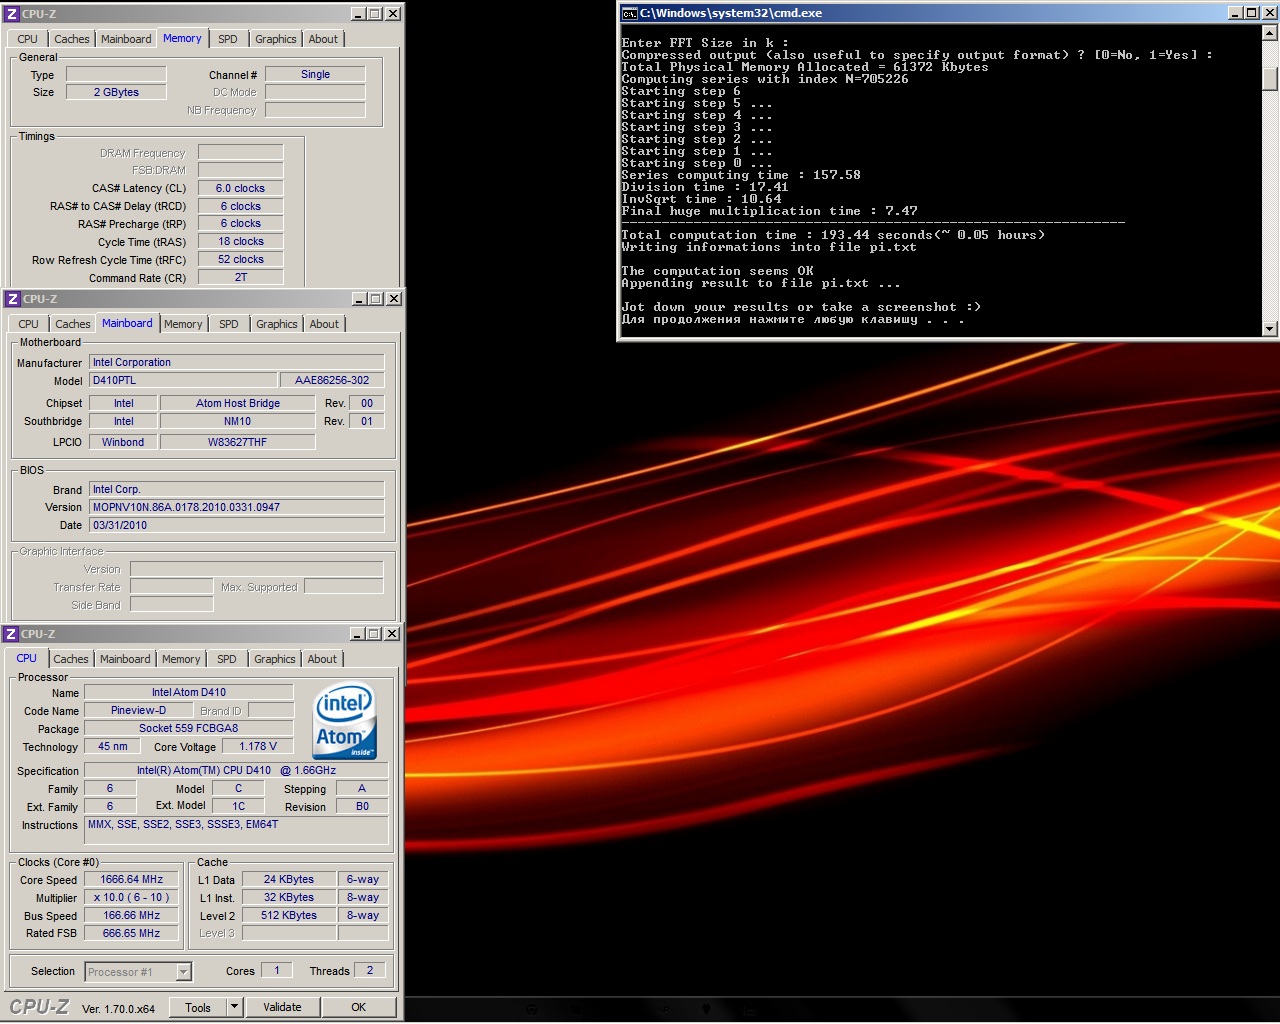This screenshot has width=1280, height=1024.
Task: Open the About tab in the Mainboard window
Action: 324,324
